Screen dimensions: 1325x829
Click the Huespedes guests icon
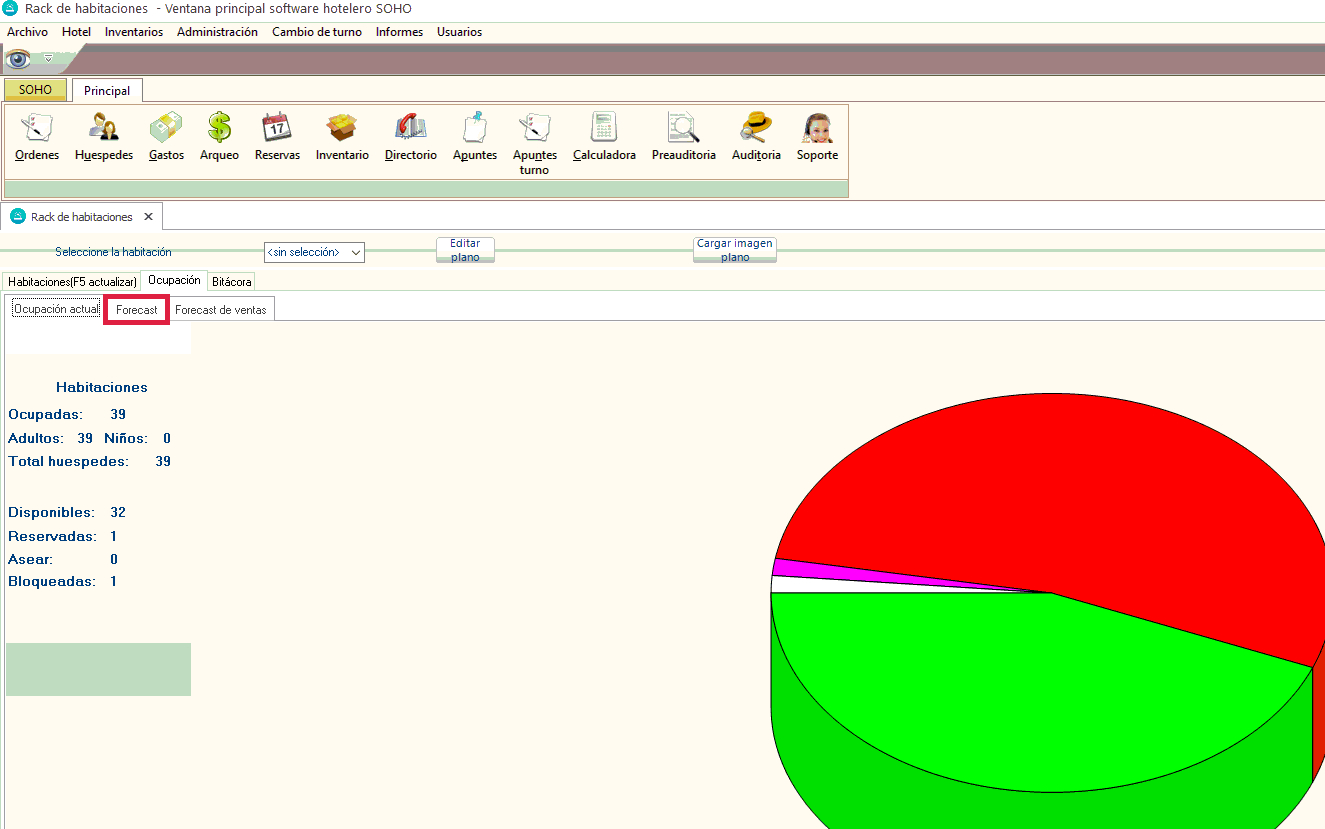pyautogui.click(x=104, y=129)
